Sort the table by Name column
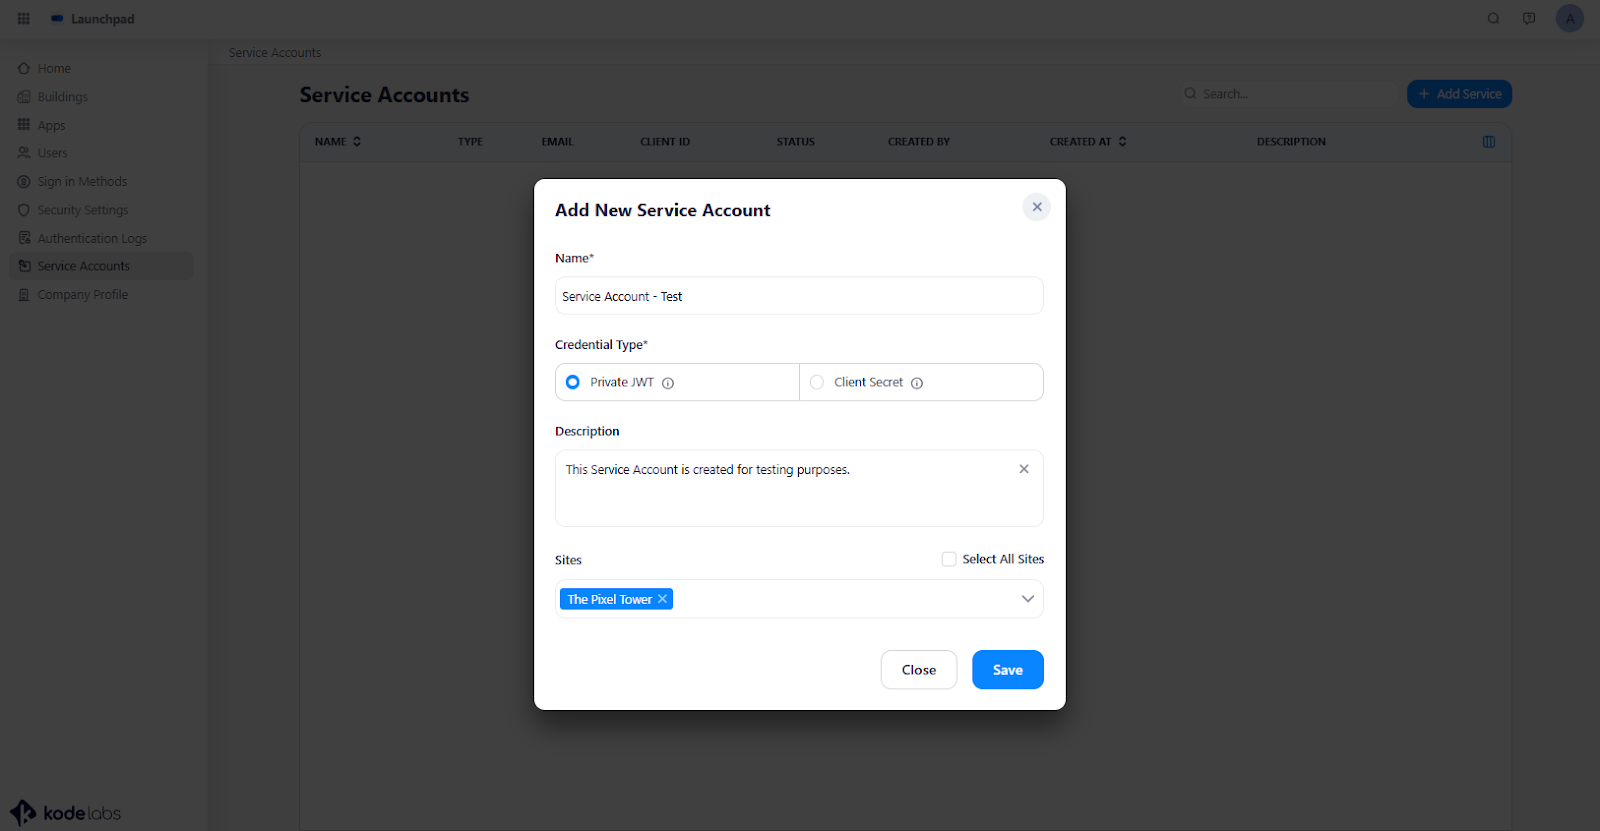Viewport: 1600px width, 831px height. (x=357, y=142)
